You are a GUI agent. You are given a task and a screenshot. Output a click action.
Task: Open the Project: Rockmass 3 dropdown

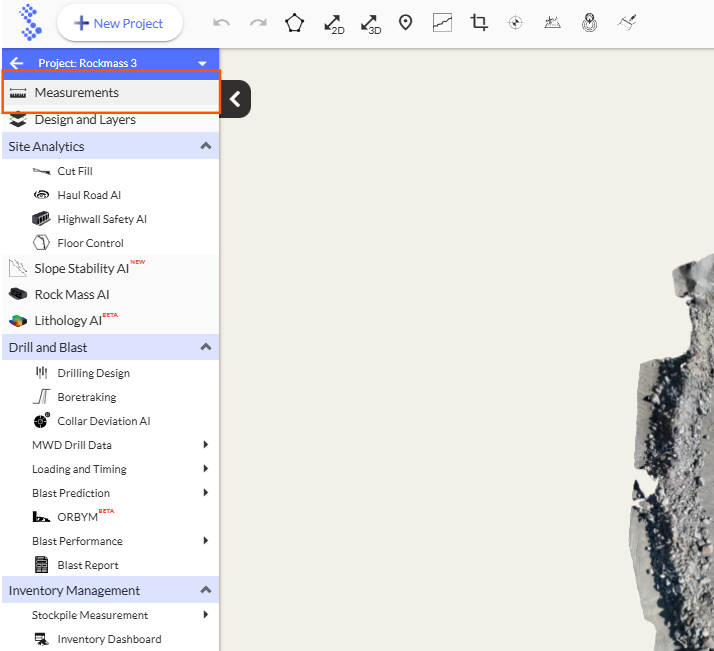203,63
